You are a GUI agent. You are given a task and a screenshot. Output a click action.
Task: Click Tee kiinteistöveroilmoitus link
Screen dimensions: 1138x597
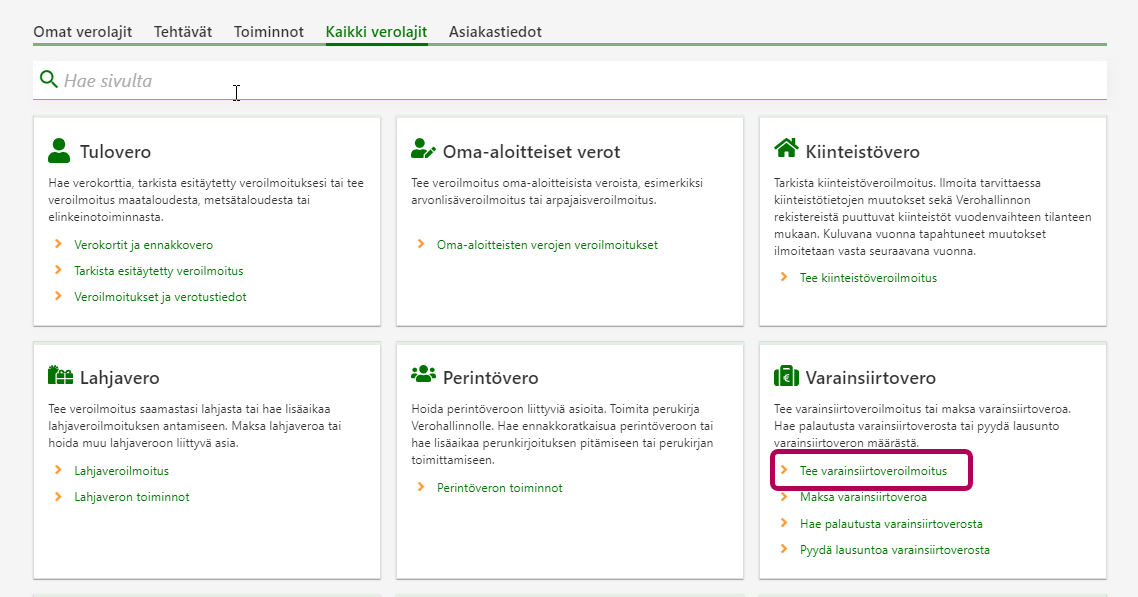(868, 278)
